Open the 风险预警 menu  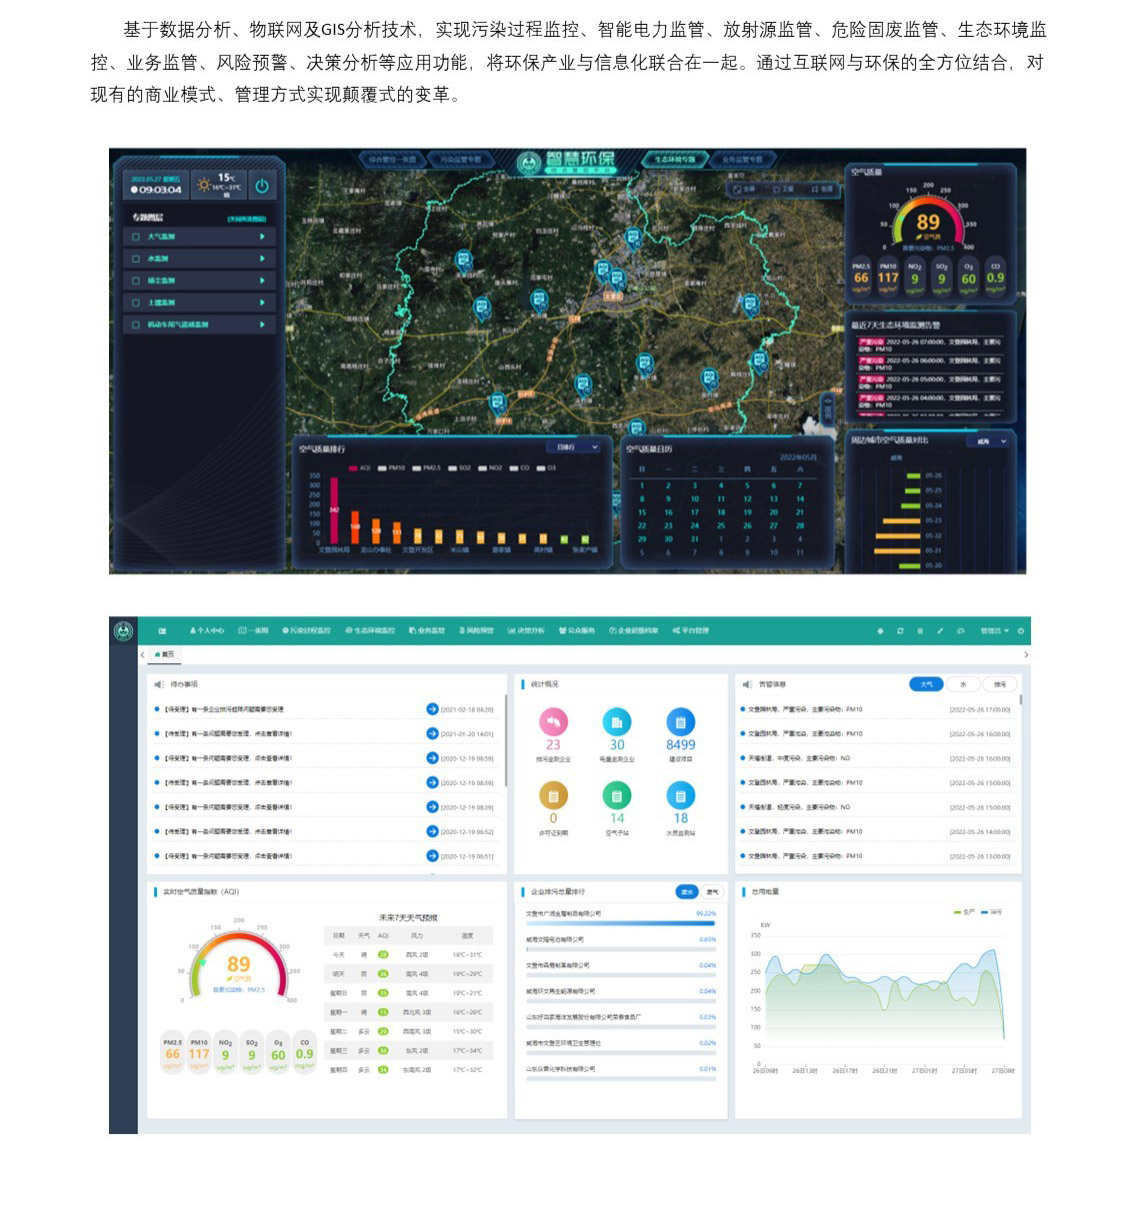pyautogui.click(x=476, y=631)
